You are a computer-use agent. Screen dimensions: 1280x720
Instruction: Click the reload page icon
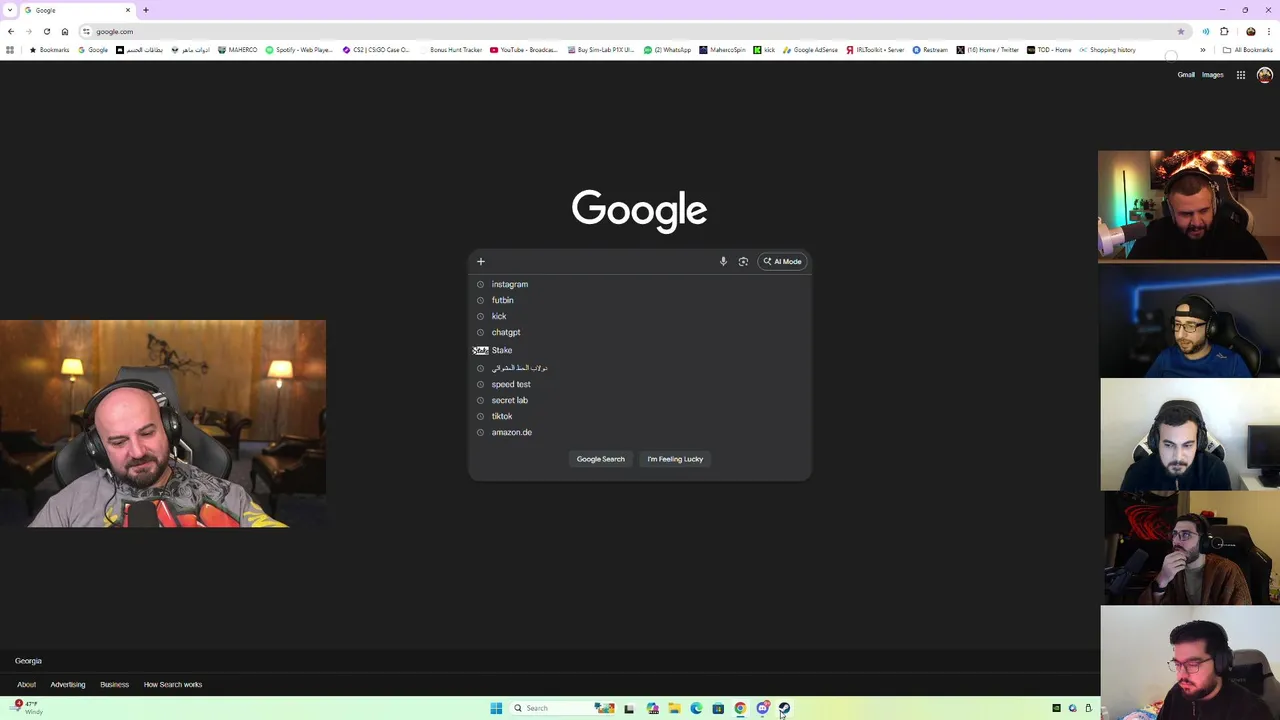click(x=47, y=31)
